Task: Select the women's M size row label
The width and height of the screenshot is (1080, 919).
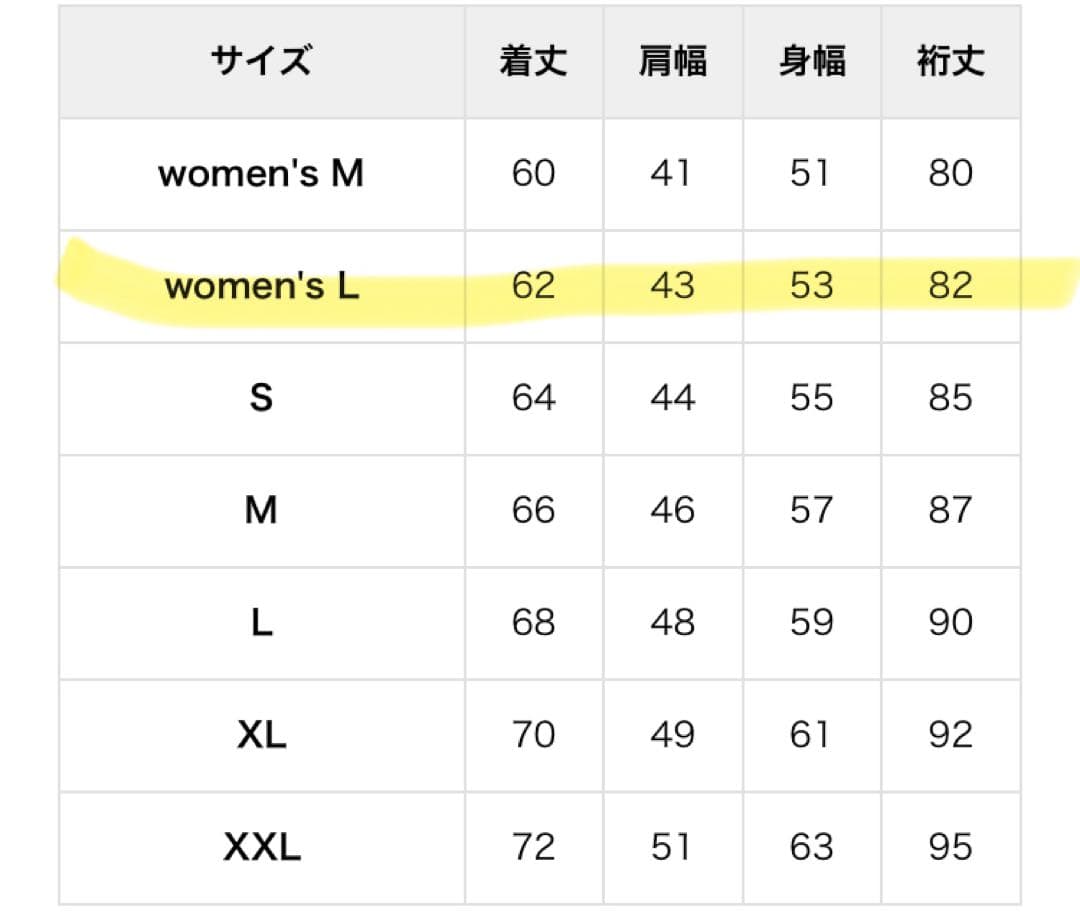Action: pos(261,173)
